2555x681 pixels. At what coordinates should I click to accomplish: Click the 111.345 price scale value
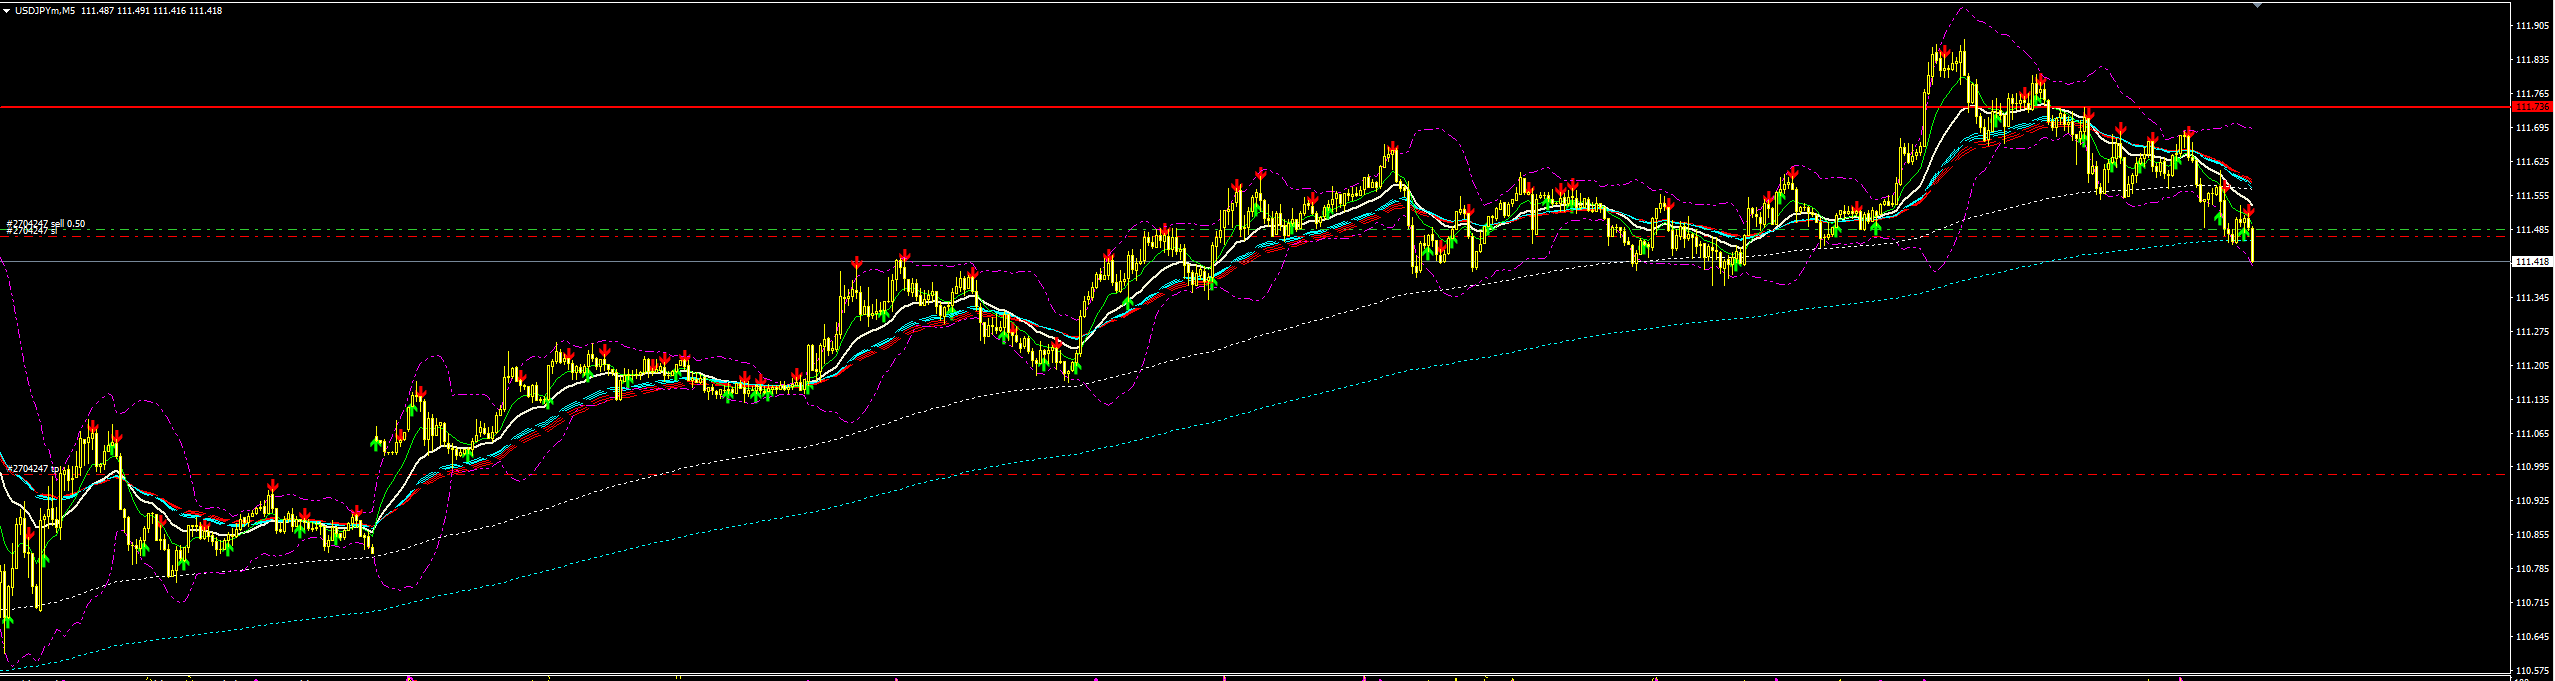pyautogui.click(x=2531, y=298)
